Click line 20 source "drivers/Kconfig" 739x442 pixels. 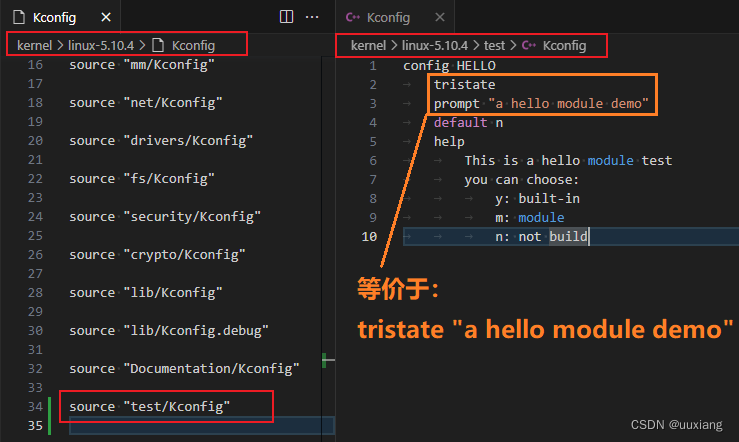pos(161,140)
